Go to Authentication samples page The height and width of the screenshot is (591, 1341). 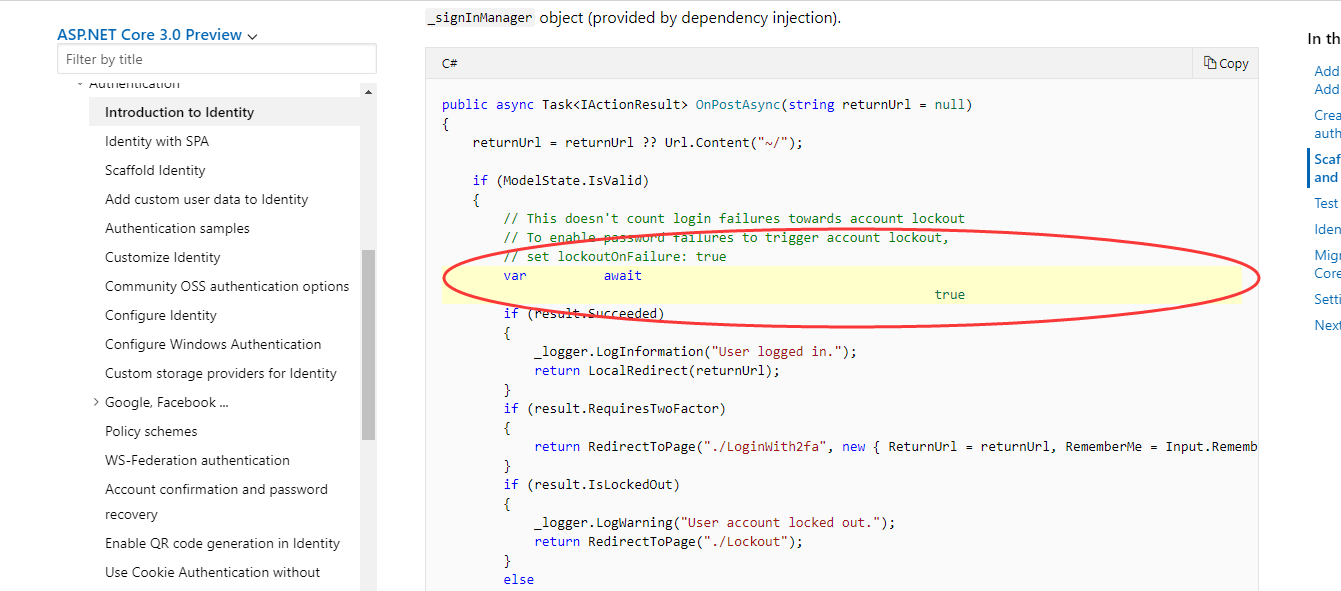pyautogui.click(x=177, y=228)
